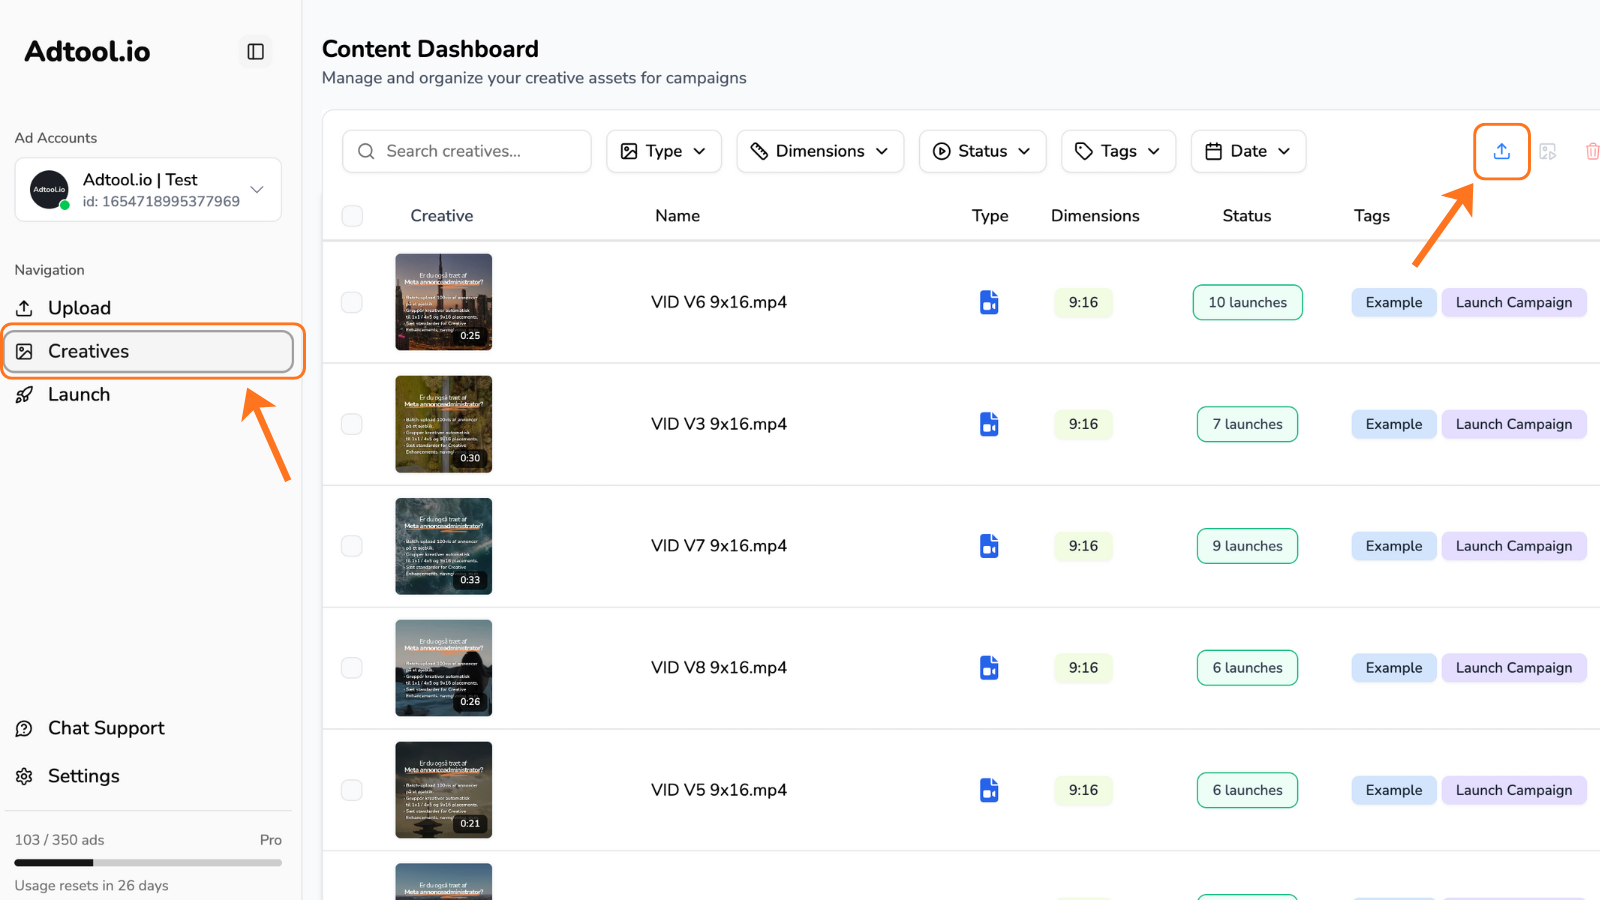Open Chat Support from the sidebar
The width and height of the screenshot is (1600, 900).
coord(106,728)
